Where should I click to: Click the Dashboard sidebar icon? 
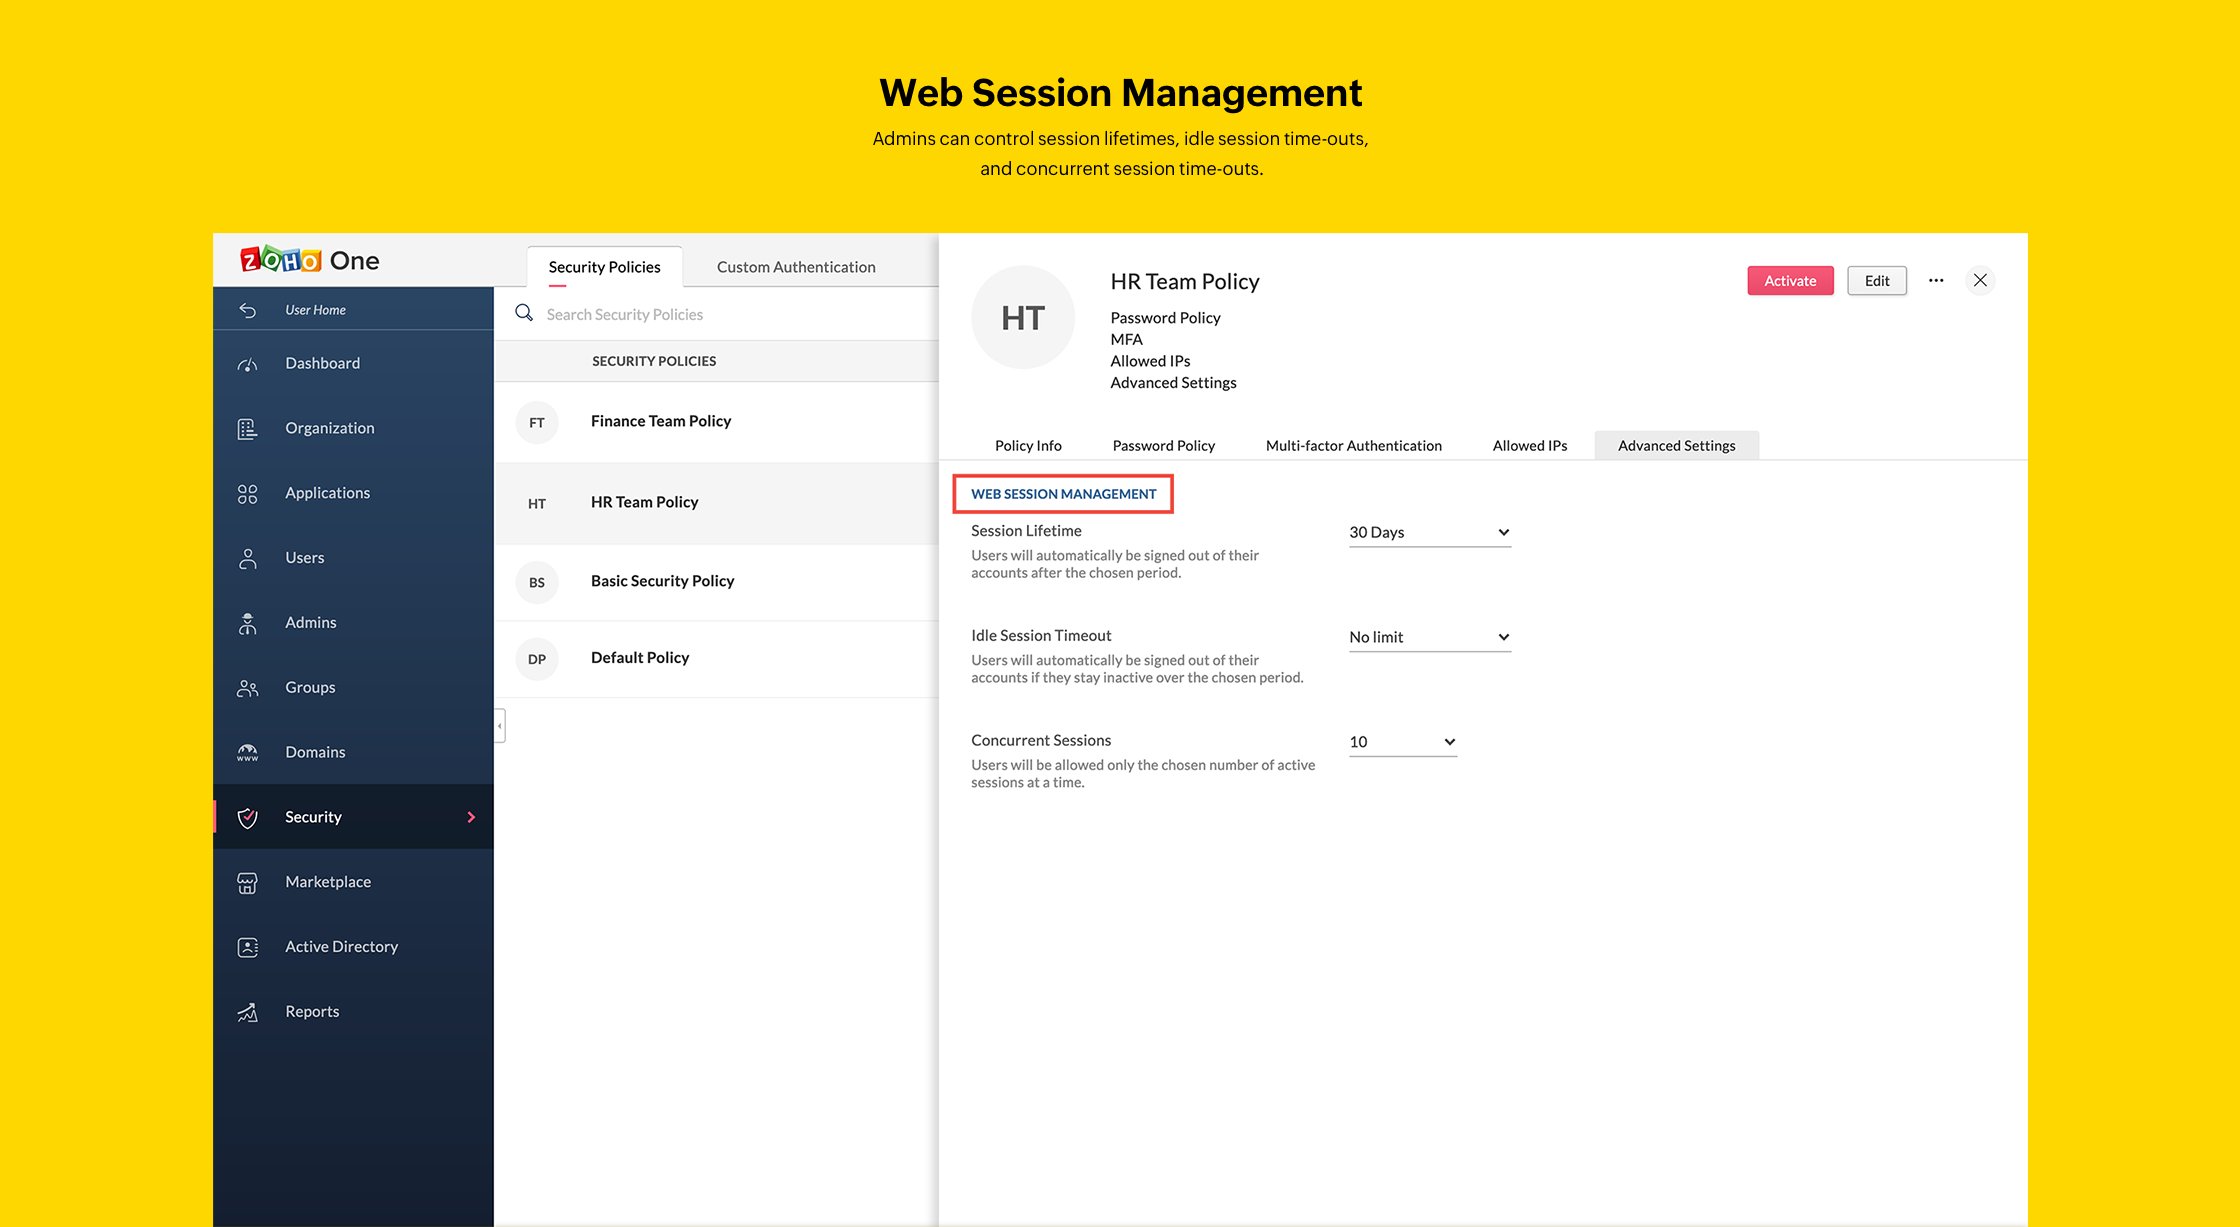(249, 361)
